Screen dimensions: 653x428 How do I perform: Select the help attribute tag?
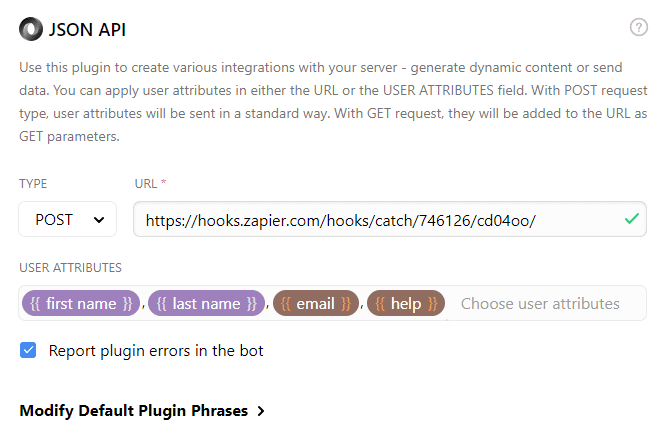[x=406, y=304]
